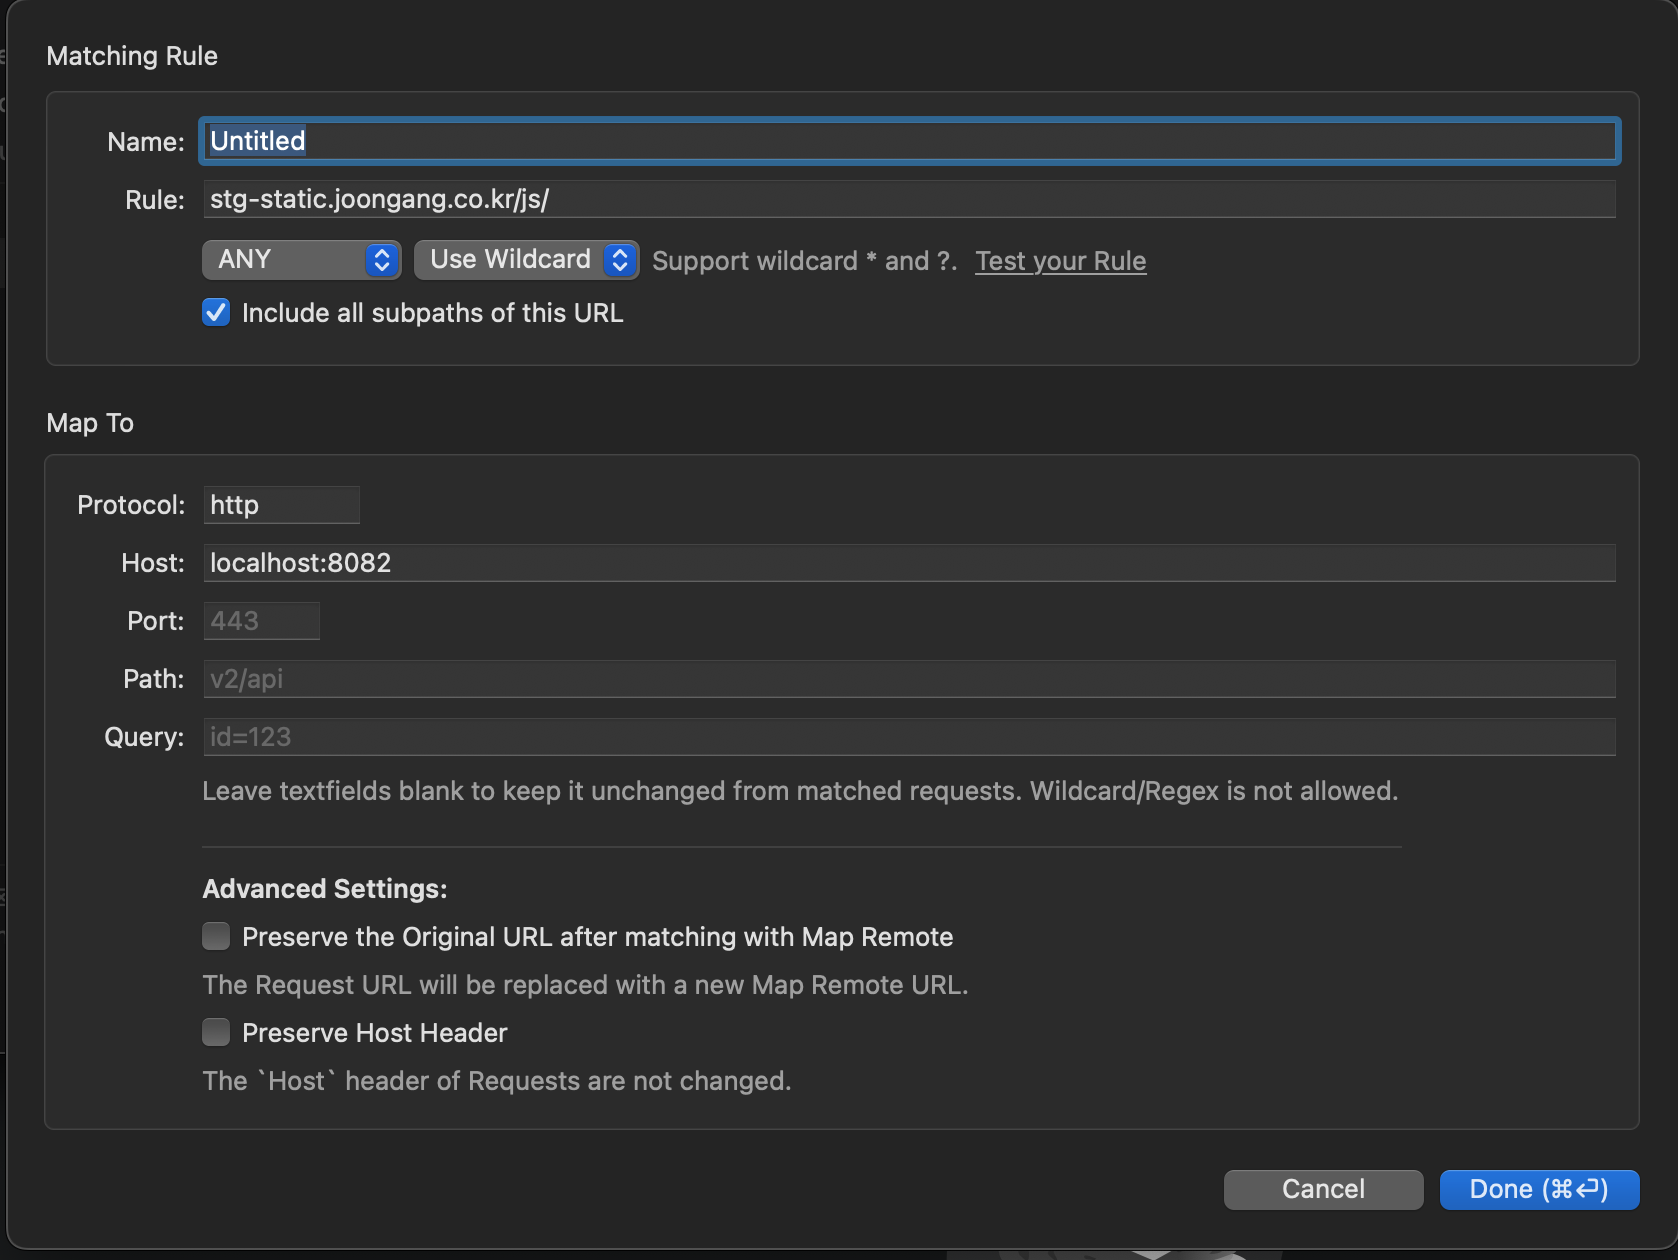Image resolution: width=1678 pixels, height=1260 pixels.
Task: Enable Preserve Host Header checkbox
Action: click(216, 1033)
